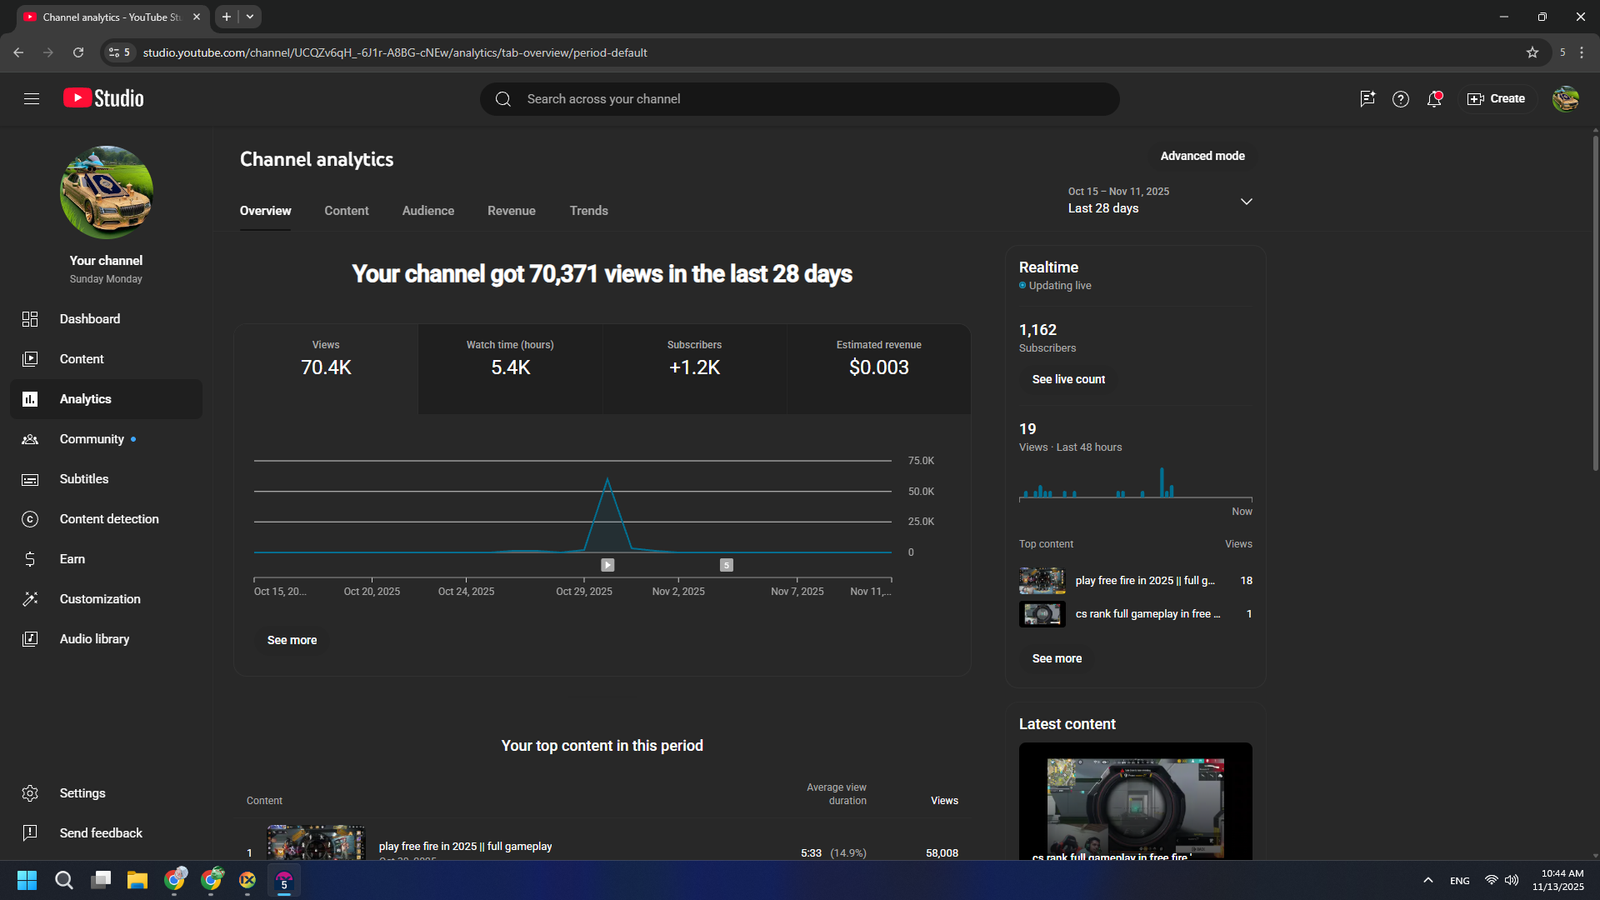The width and height of the screenshot is (1600, 900).
Task: Open Subtitles from the sidebar
Action: pos(84,479)
